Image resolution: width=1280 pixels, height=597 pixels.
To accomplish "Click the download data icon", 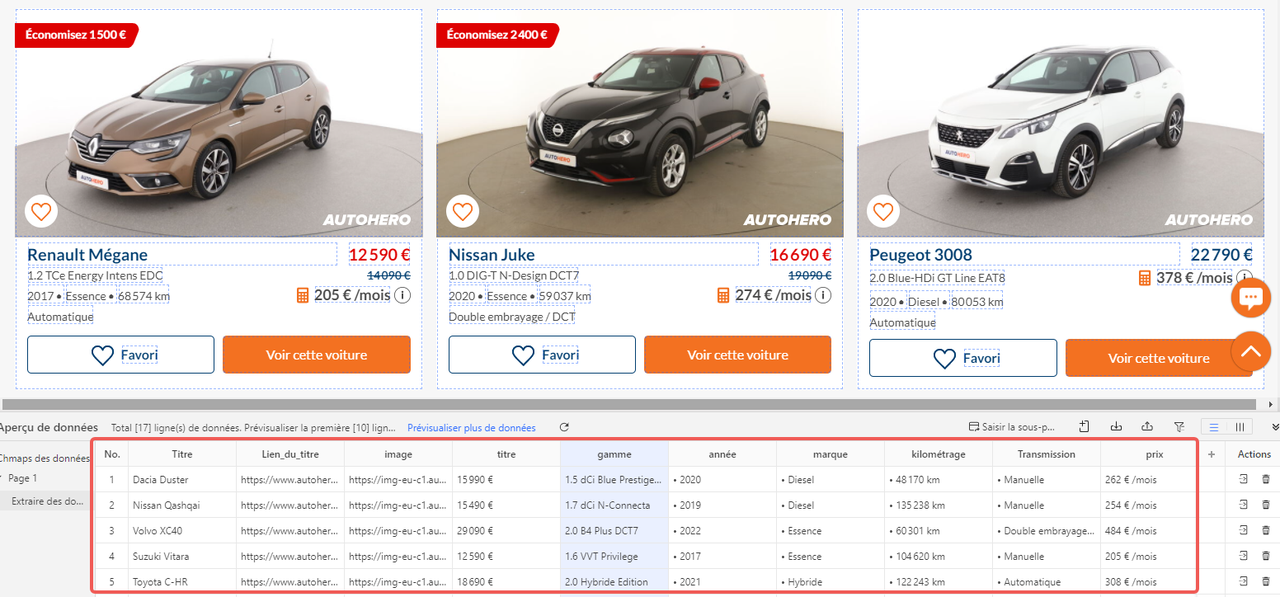I will [x=1117, y=427].
